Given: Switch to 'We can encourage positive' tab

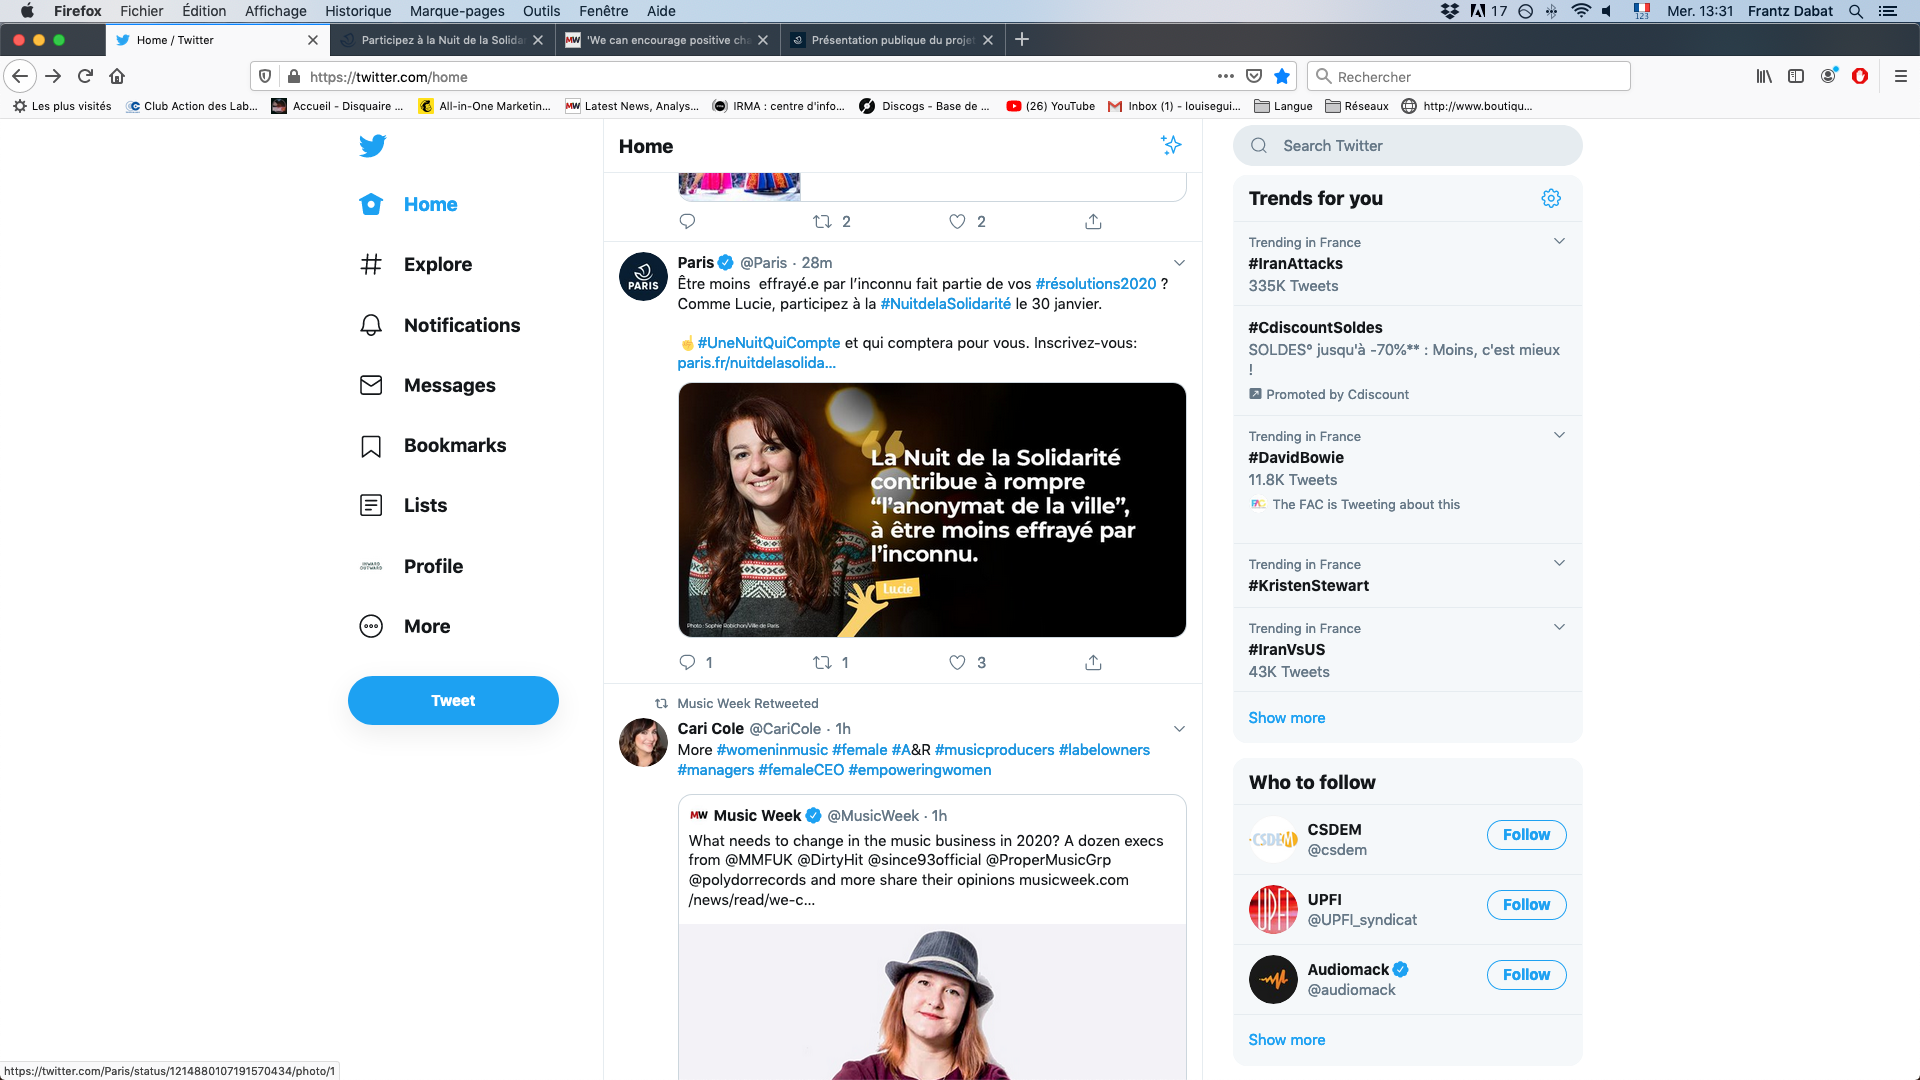Looking at the screenshot, I should click(x=666, y=40).
